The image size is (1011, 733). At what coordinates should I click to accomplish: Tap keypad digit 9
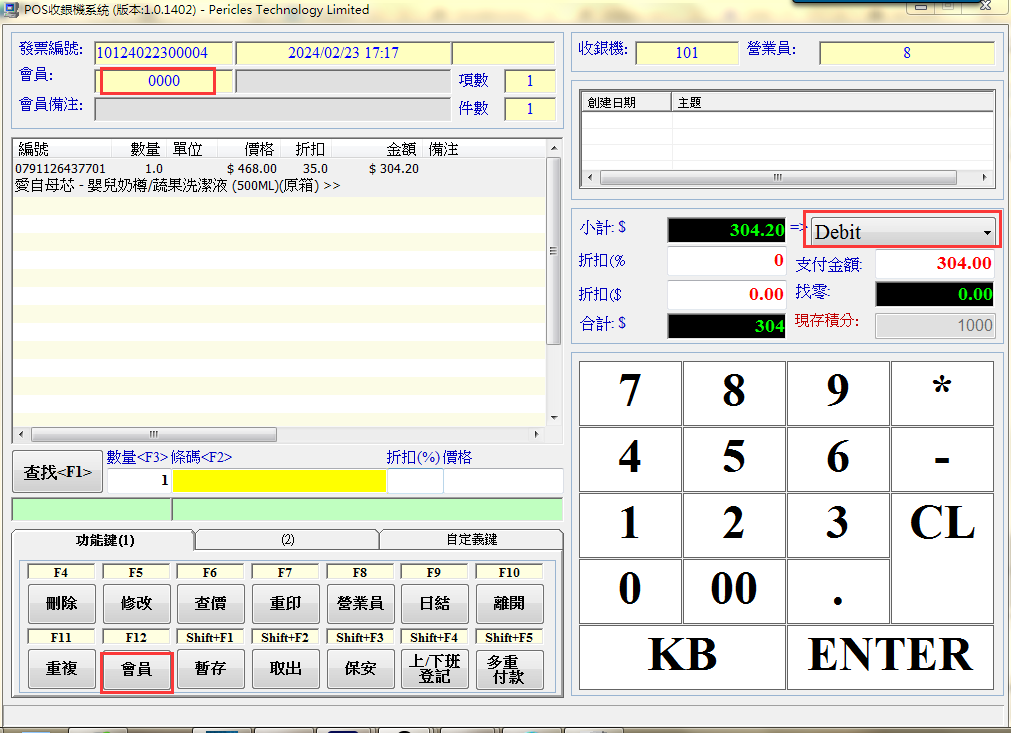(x=838, y=393)
